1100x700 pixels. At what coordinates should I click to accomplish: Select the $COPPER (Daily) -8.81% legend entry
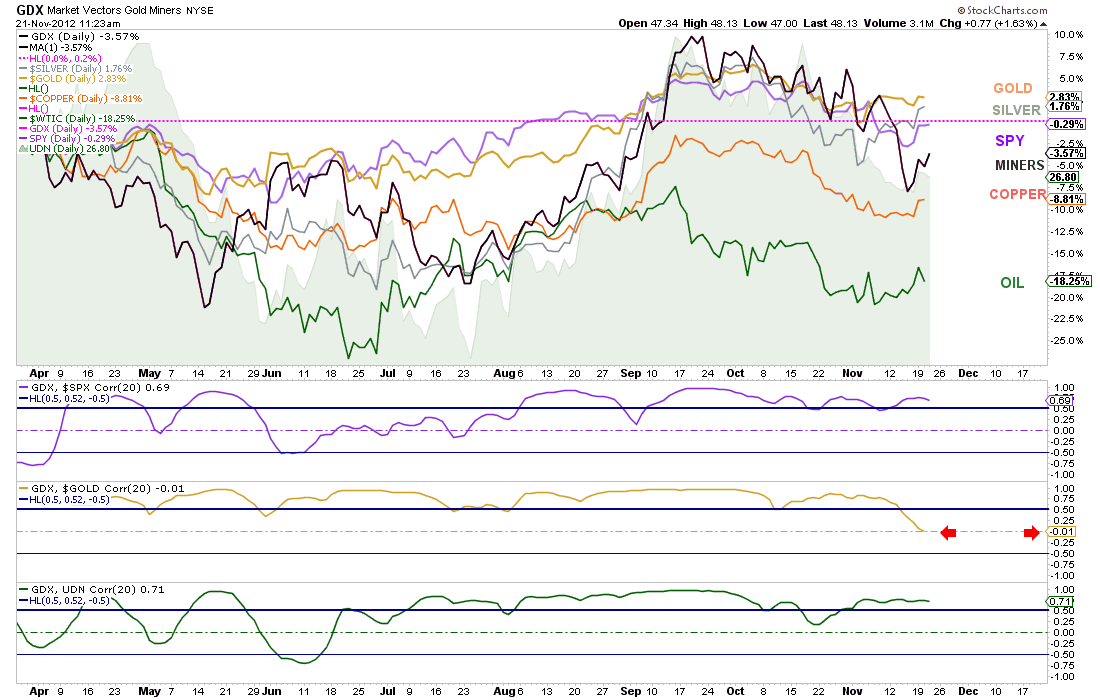pos(80,98)
